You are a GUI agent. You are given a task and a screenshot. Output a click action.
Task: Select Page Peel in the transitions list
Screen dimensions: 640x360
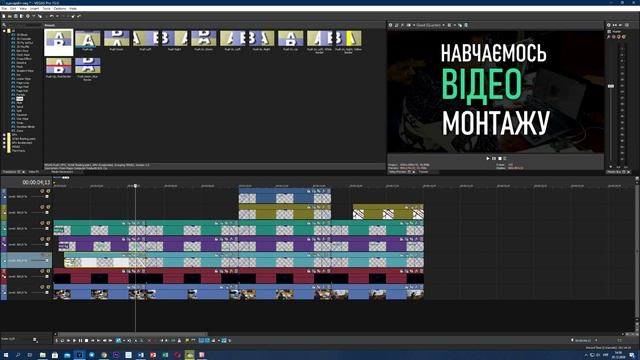coord(22,87)
